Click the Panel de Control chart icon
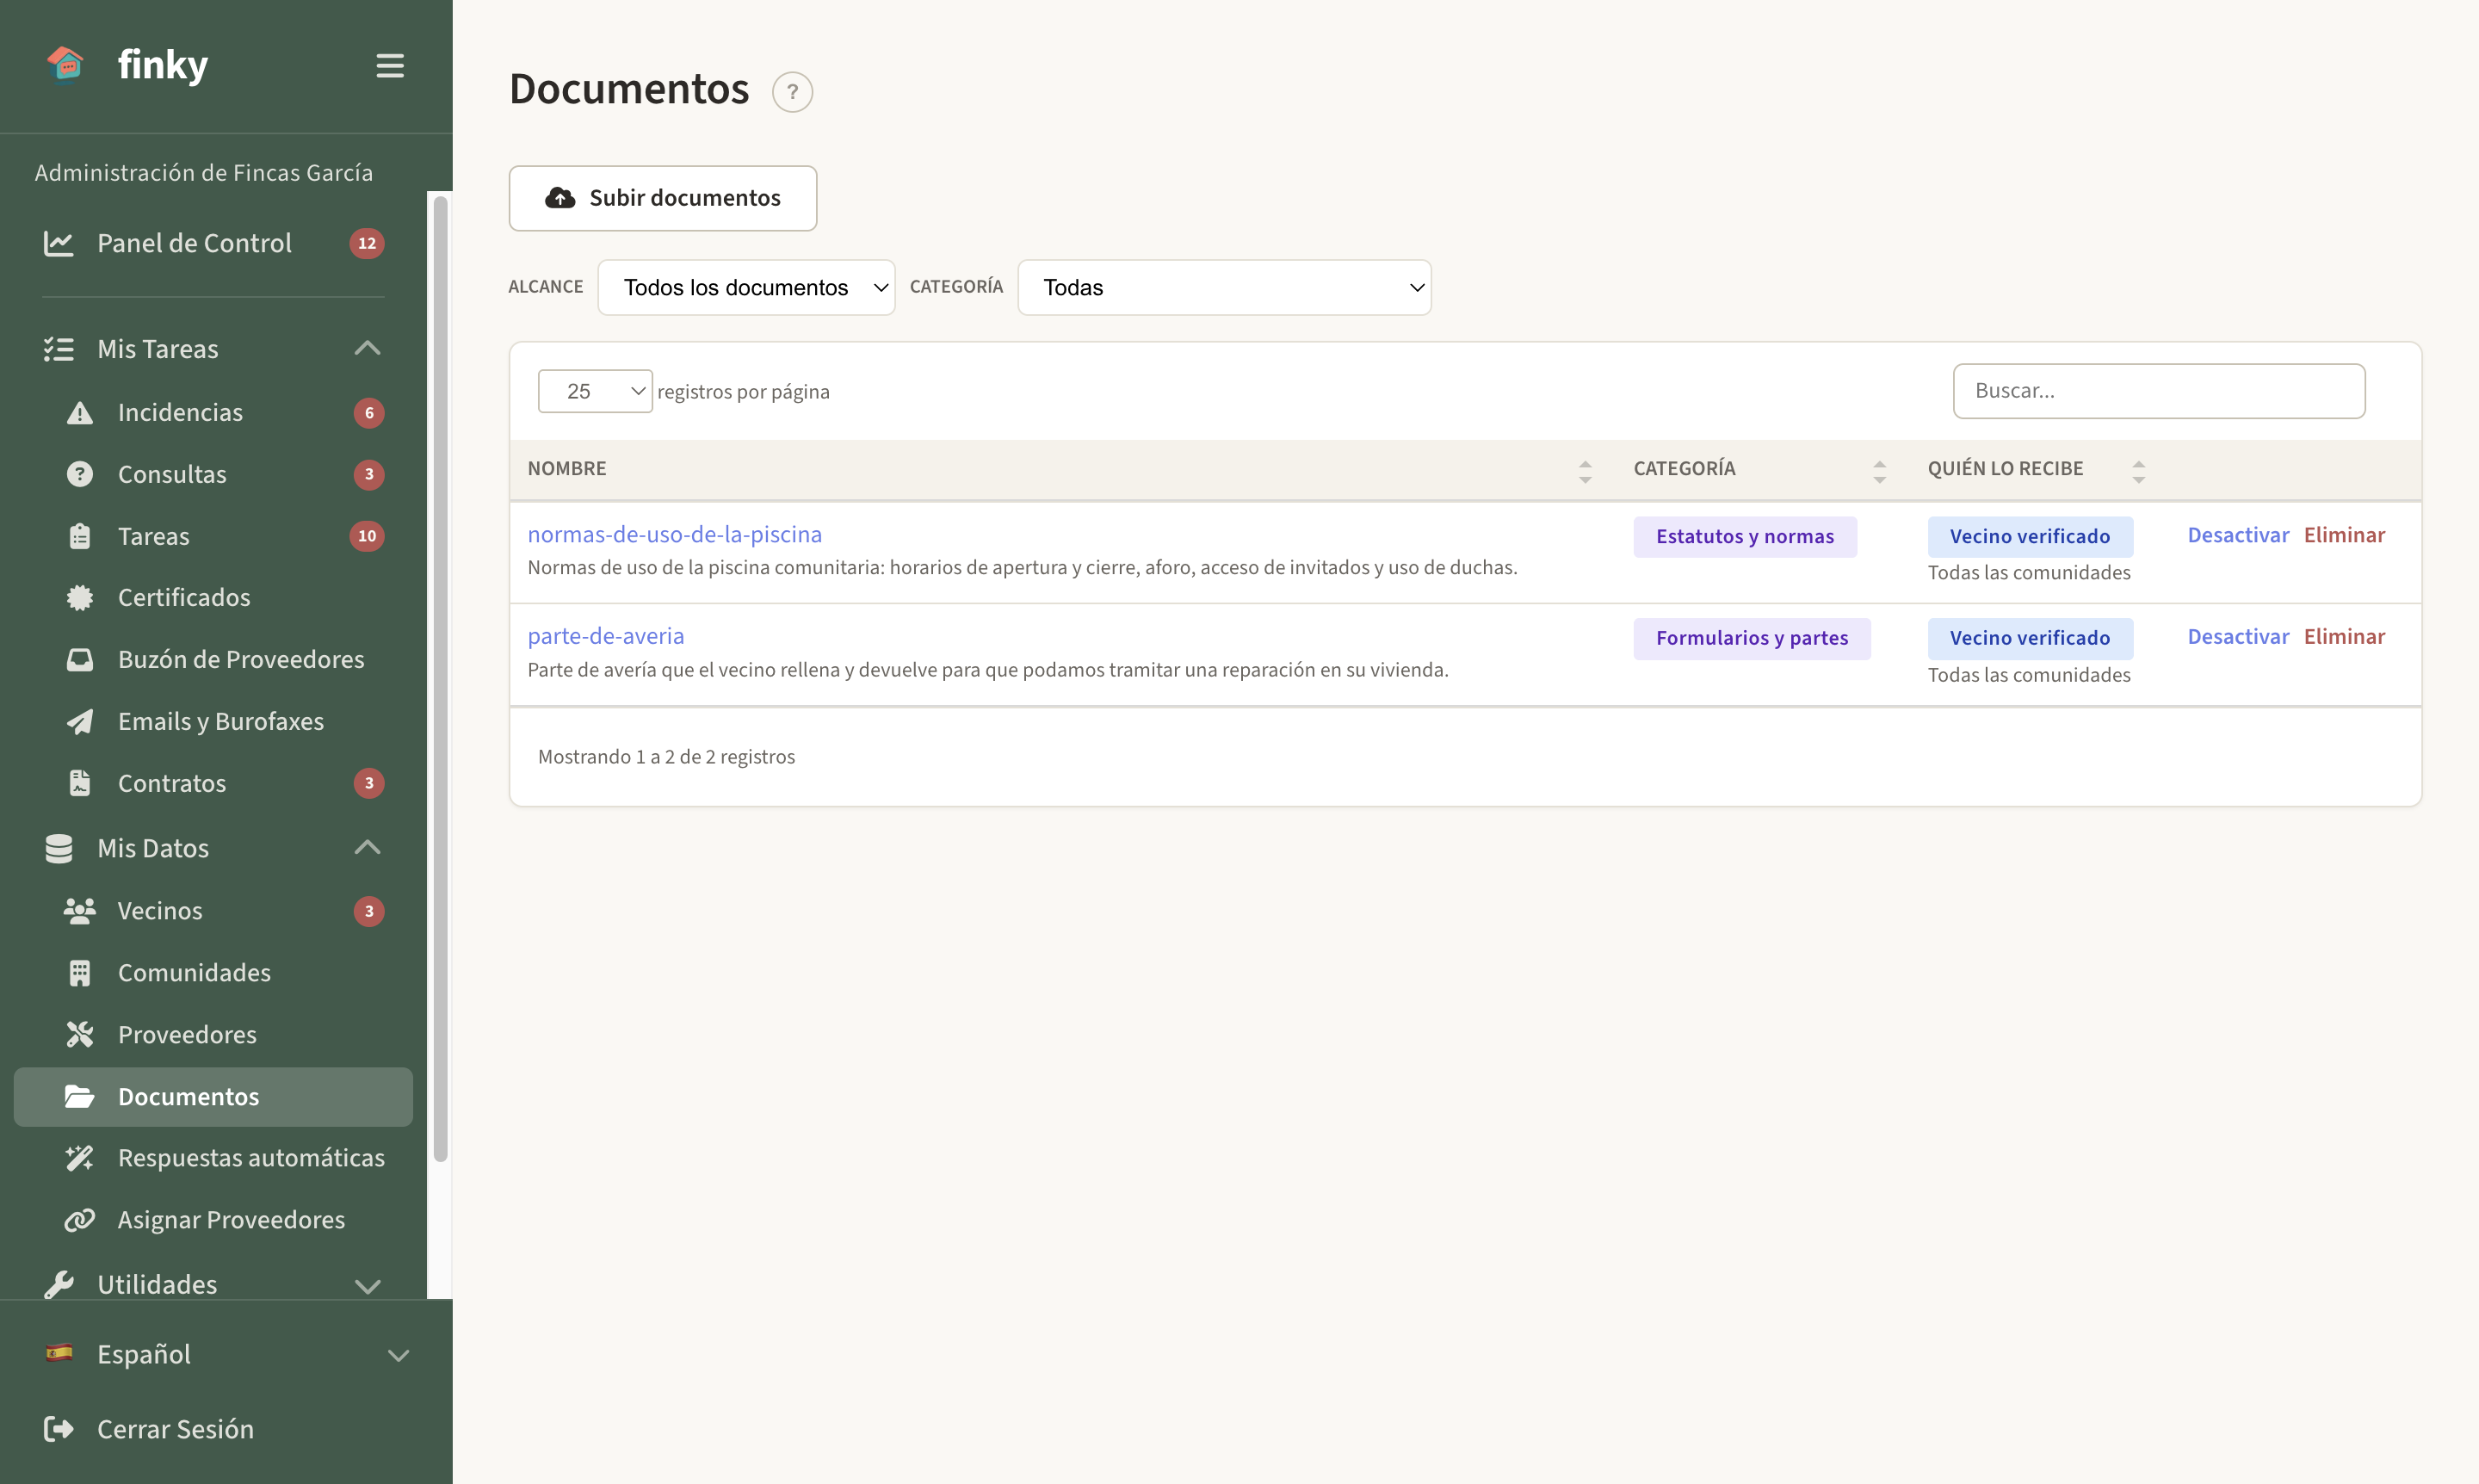This screenshot has height=1484, width=2479. (59, 243)
